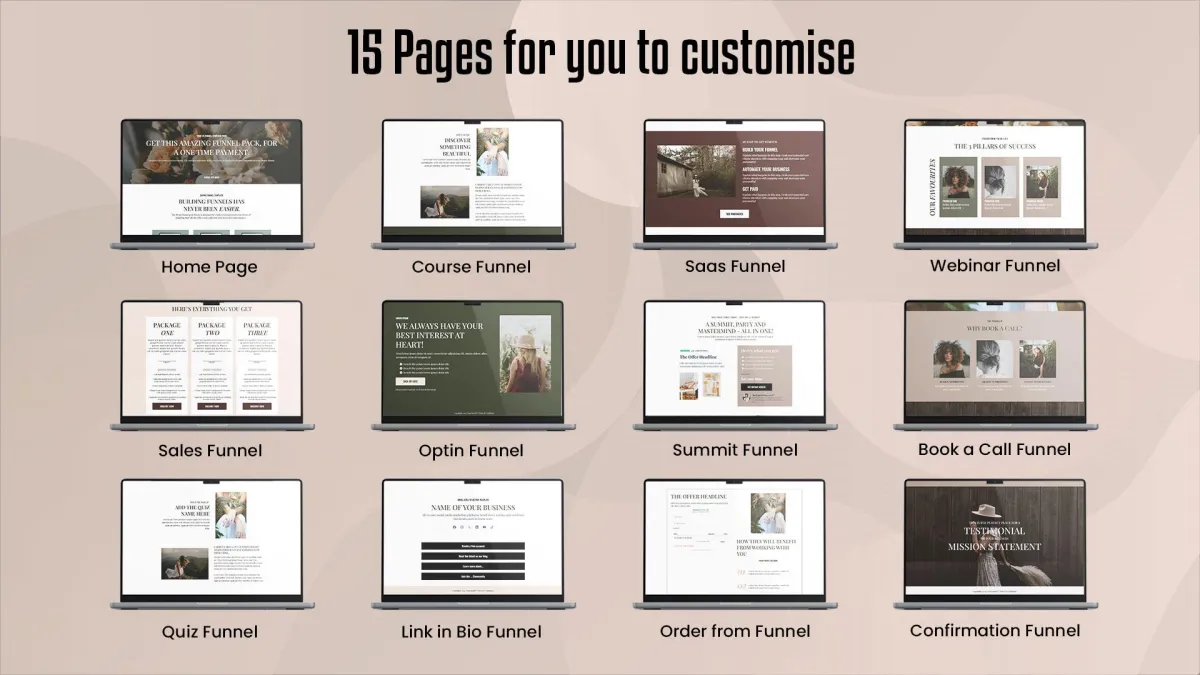Click 'MISSION STATEMENT' text in Confirmation mockup
Screen dimensions: 1200x675
(995, 547)
